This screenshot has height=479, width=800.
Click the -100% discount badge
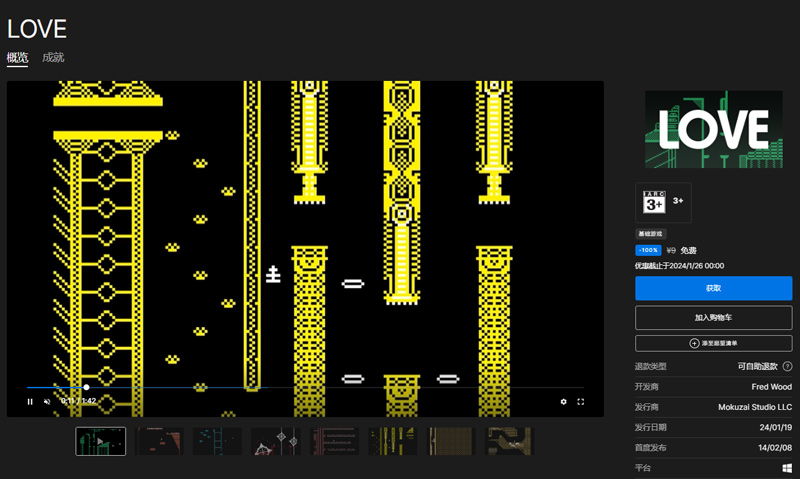(x=648, y=250)
